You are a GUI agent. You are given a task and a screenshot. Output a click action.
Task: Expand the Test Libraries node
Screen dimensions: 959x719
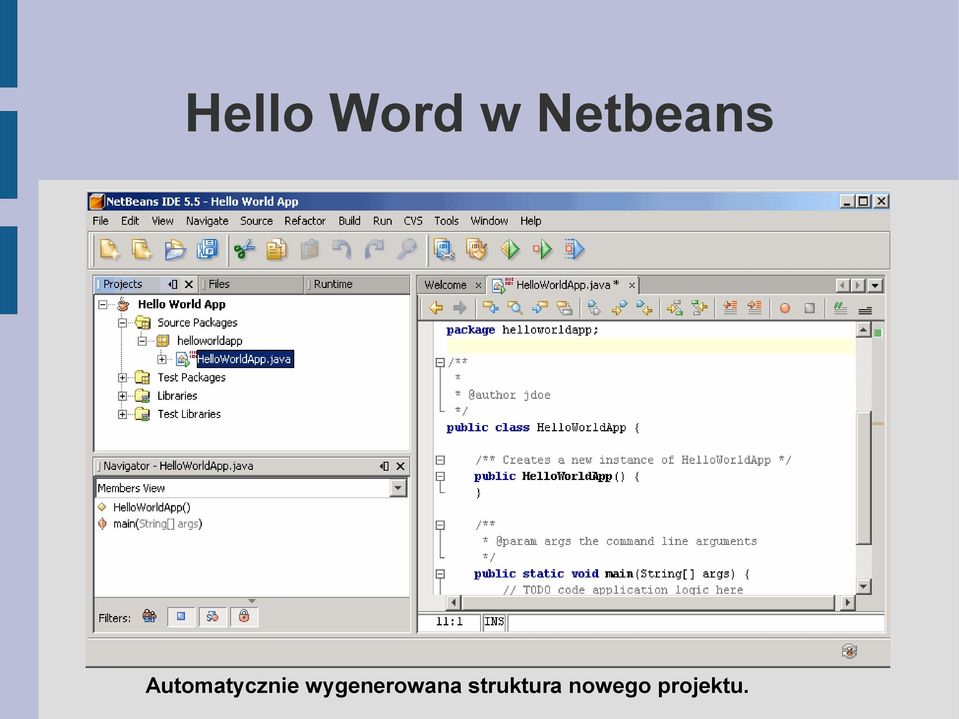122,414
